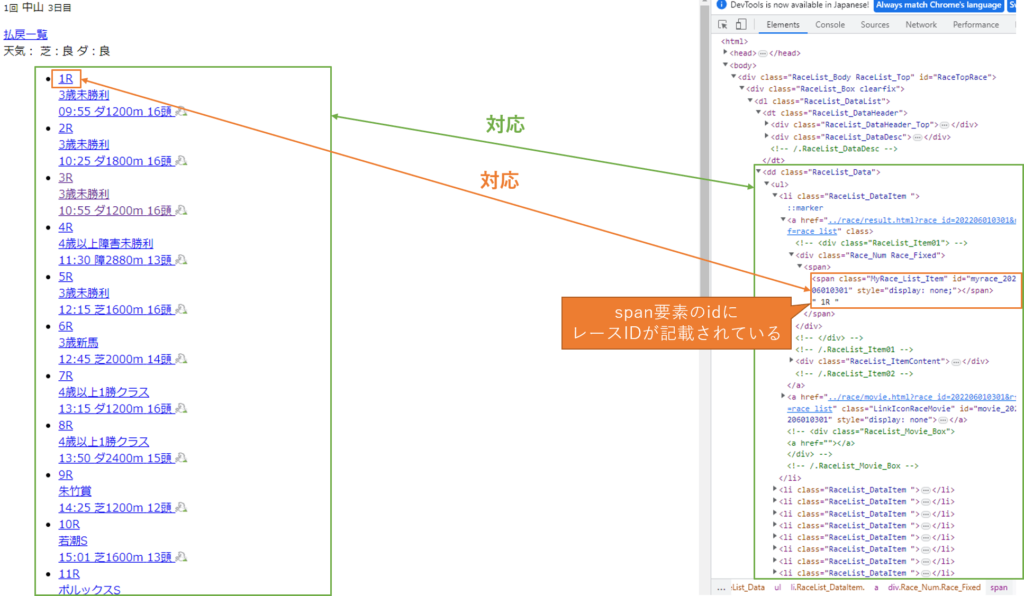
Task: Open the Sources tab
Action: (x=874, y=25)
